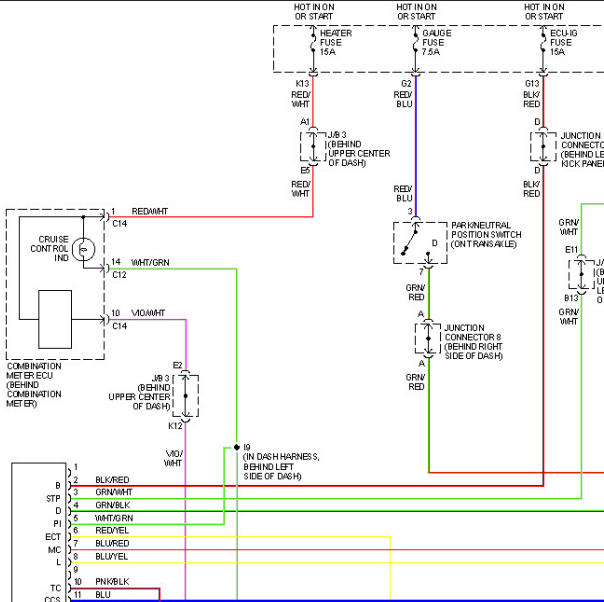This screenshot has width=604, height=602.
Task: Click RED/WHT label at pin 1
Action: pyautogui.click(x=150, y=211)
